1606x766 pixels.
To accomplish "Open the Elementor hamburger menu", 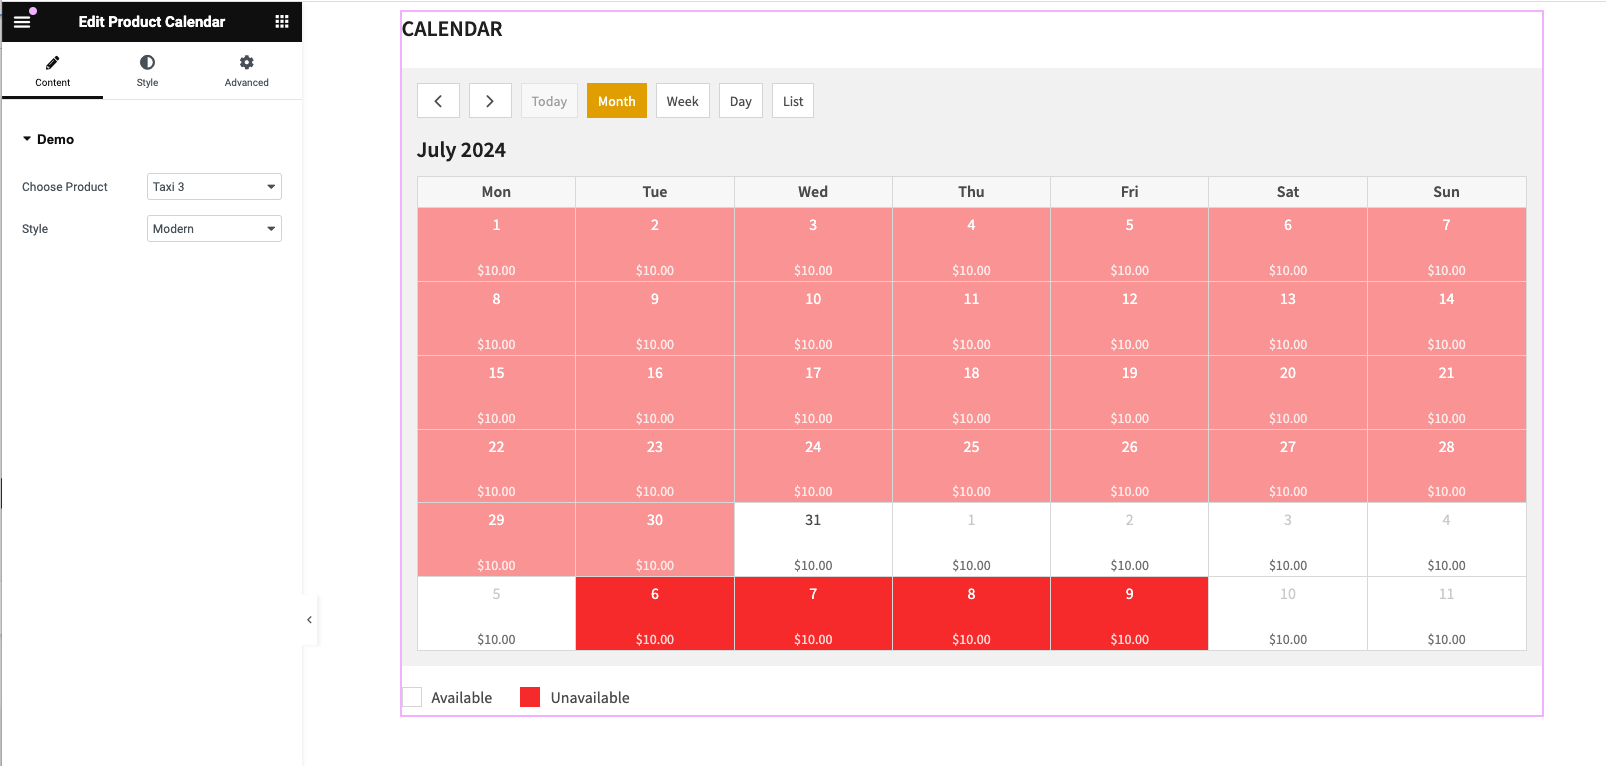I will coord(22,21).
